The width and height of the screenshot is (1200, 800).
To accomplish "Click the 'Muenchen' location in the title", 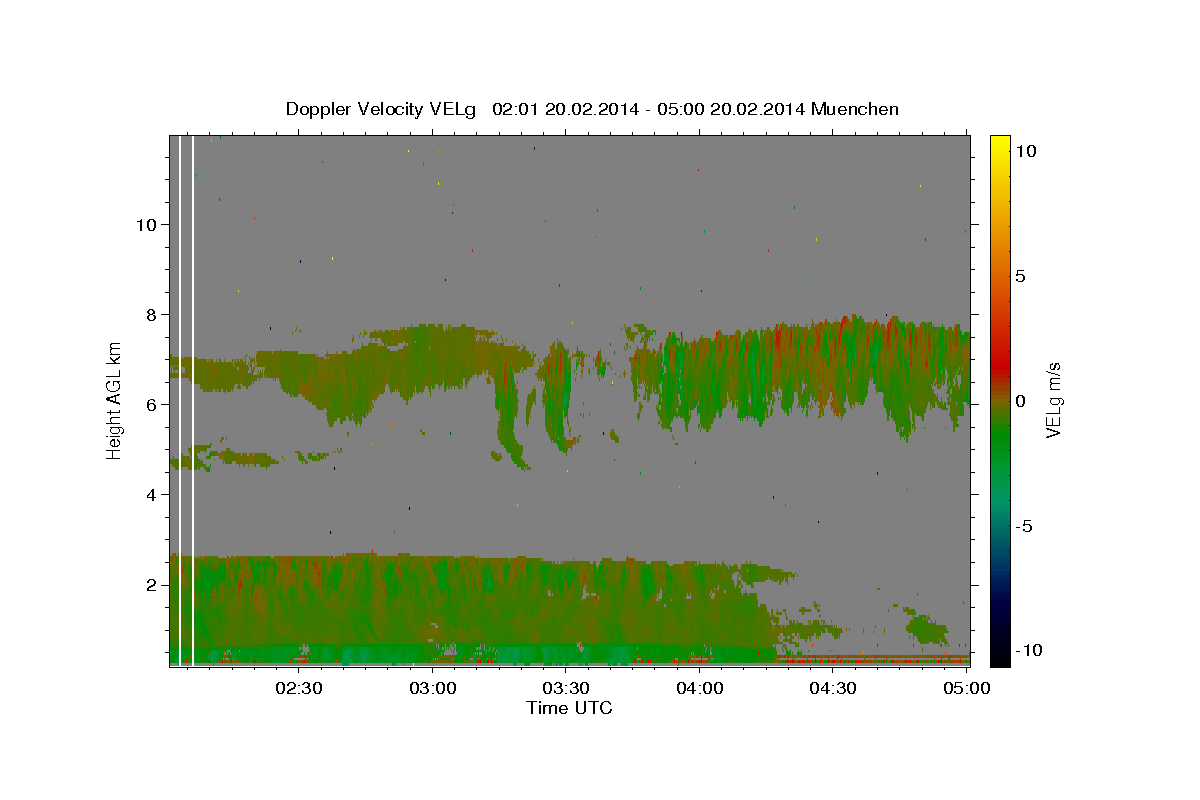I will tap(855, 109).
